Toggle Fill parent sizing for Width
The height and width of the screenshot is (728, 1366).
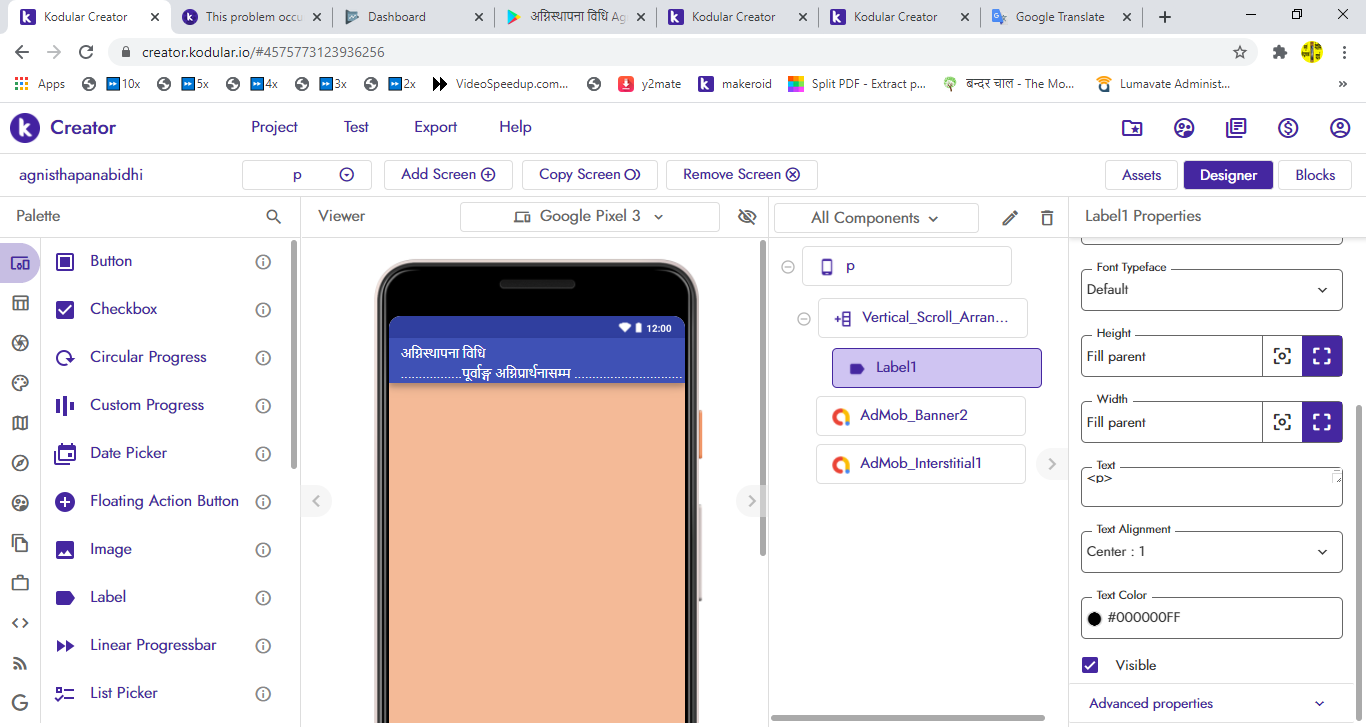(x=1322, y=421)
